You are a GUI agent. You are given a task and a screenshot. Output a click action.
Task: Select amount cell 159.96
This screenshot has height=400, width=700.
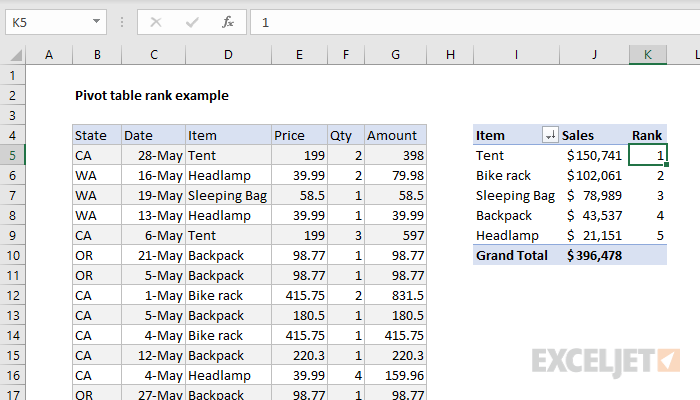396,375
